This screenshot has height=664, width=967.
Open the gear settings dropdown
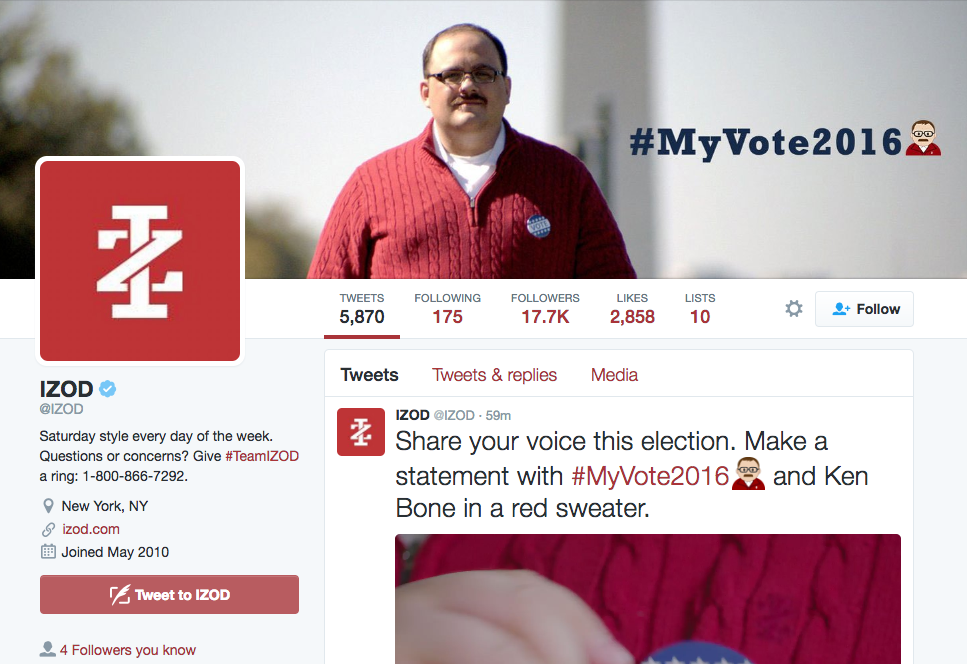click(794, 309)
